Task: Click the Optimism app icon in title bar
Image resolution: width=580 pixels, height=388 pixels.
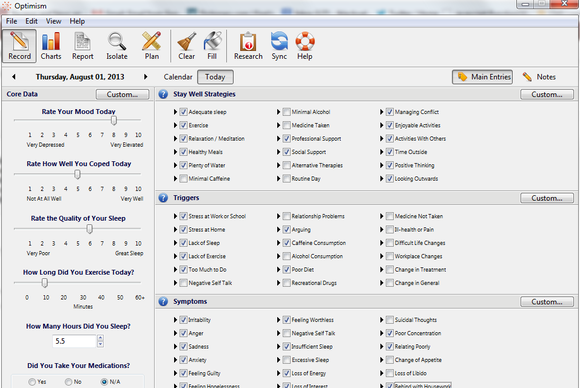Action: coord(7,6)
